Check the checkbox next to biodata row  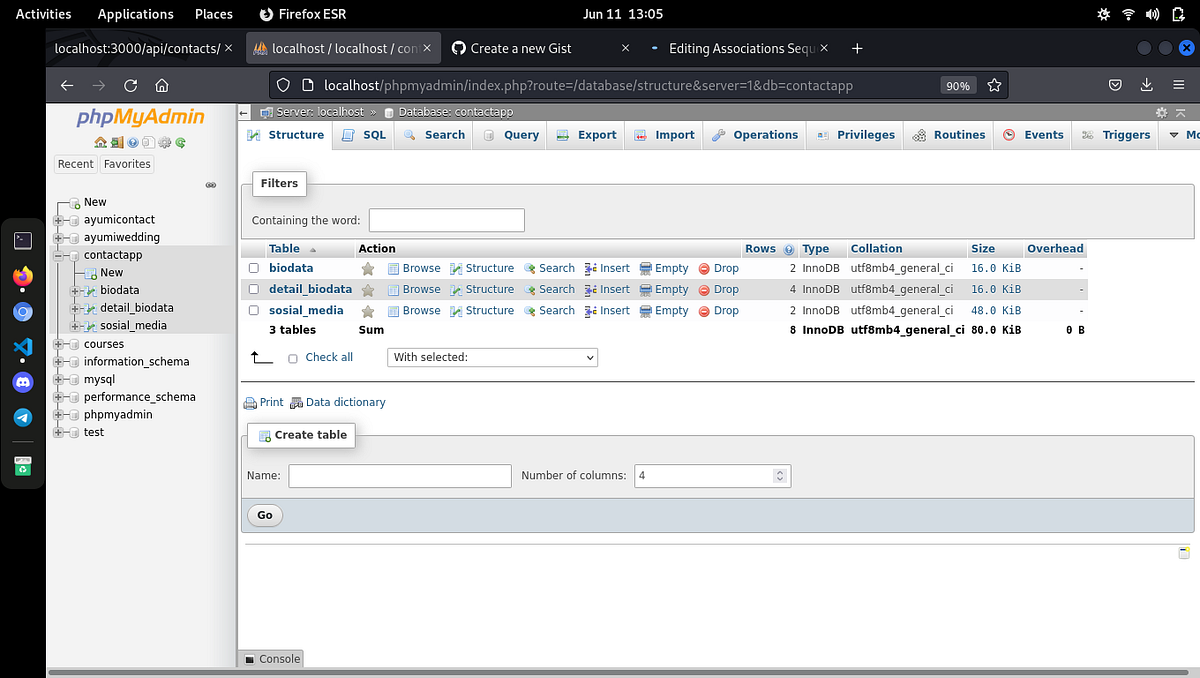point(253,268)
